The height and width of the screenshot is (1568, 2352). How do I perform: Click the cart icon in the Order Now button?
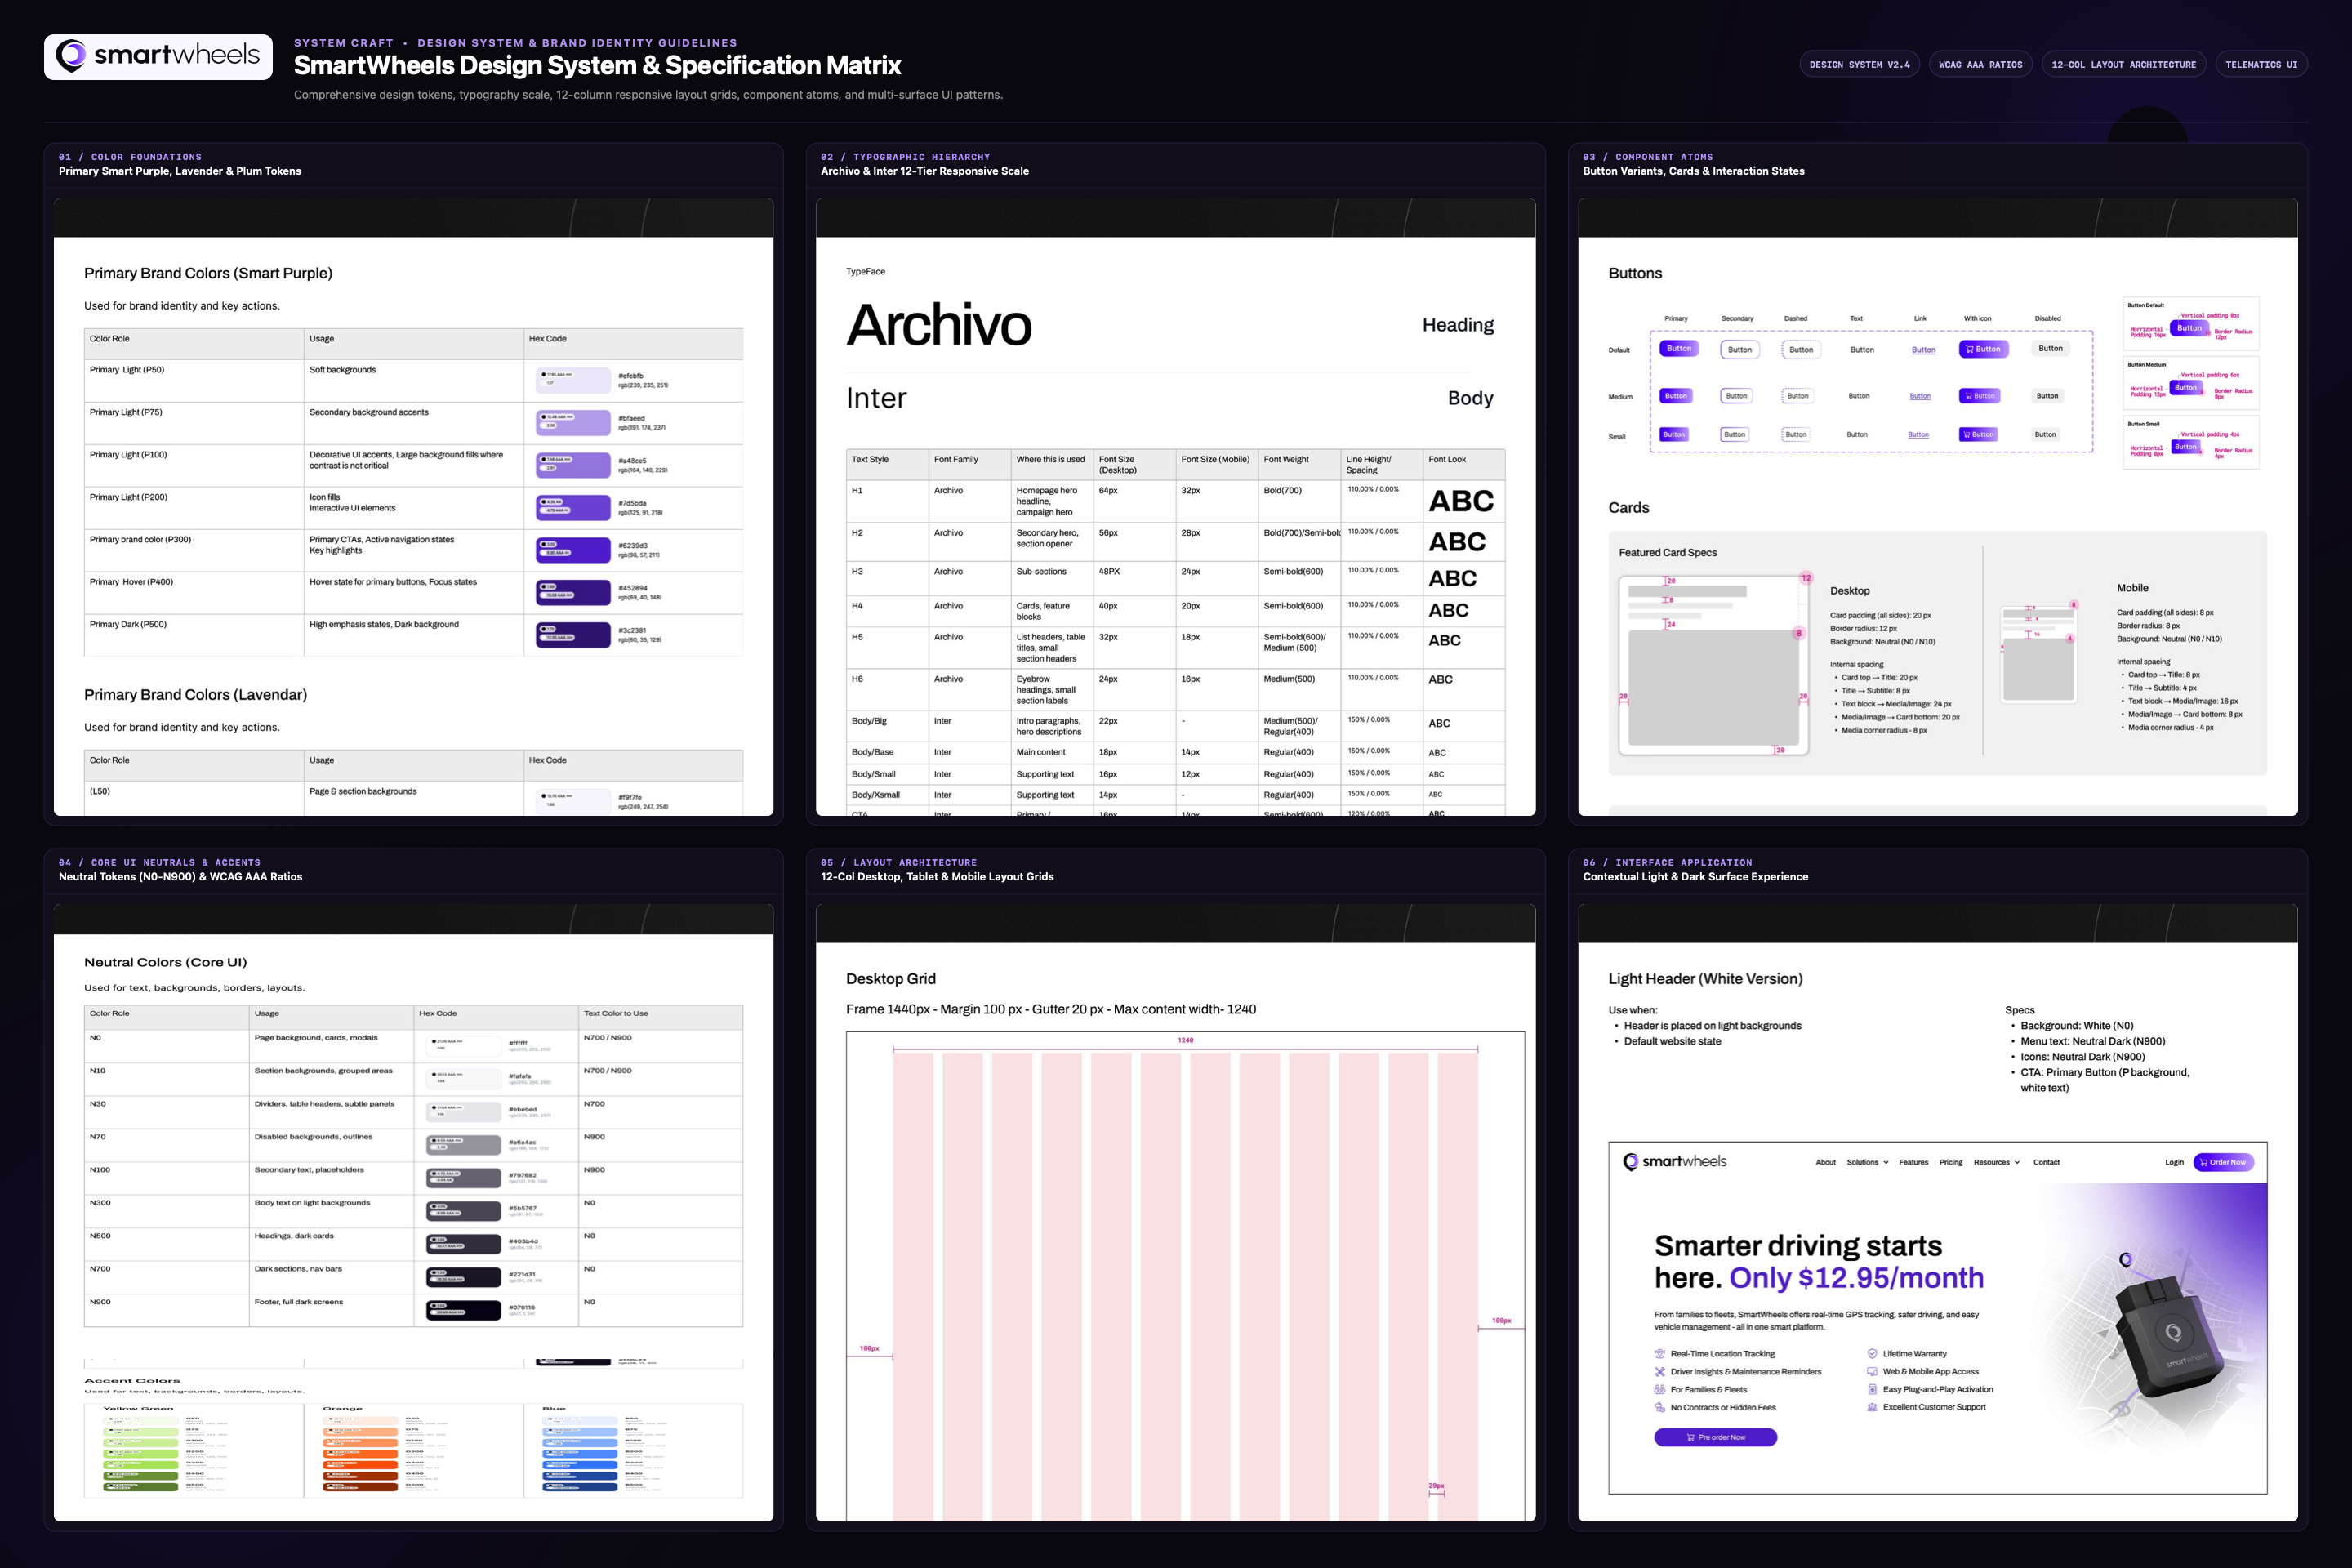pyautogui.click(x=2204, y=1162)
